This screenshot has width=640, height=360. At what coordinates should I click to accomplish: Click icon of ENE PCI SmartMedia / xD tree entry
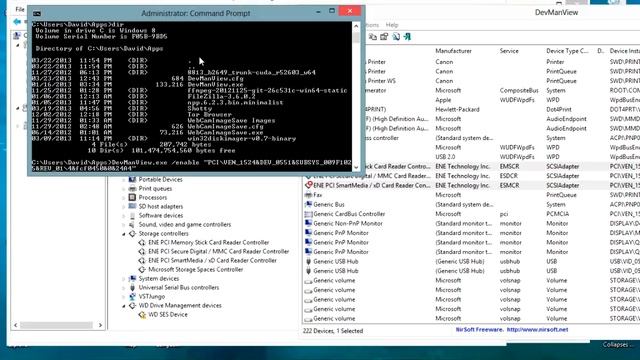(142, 260)
